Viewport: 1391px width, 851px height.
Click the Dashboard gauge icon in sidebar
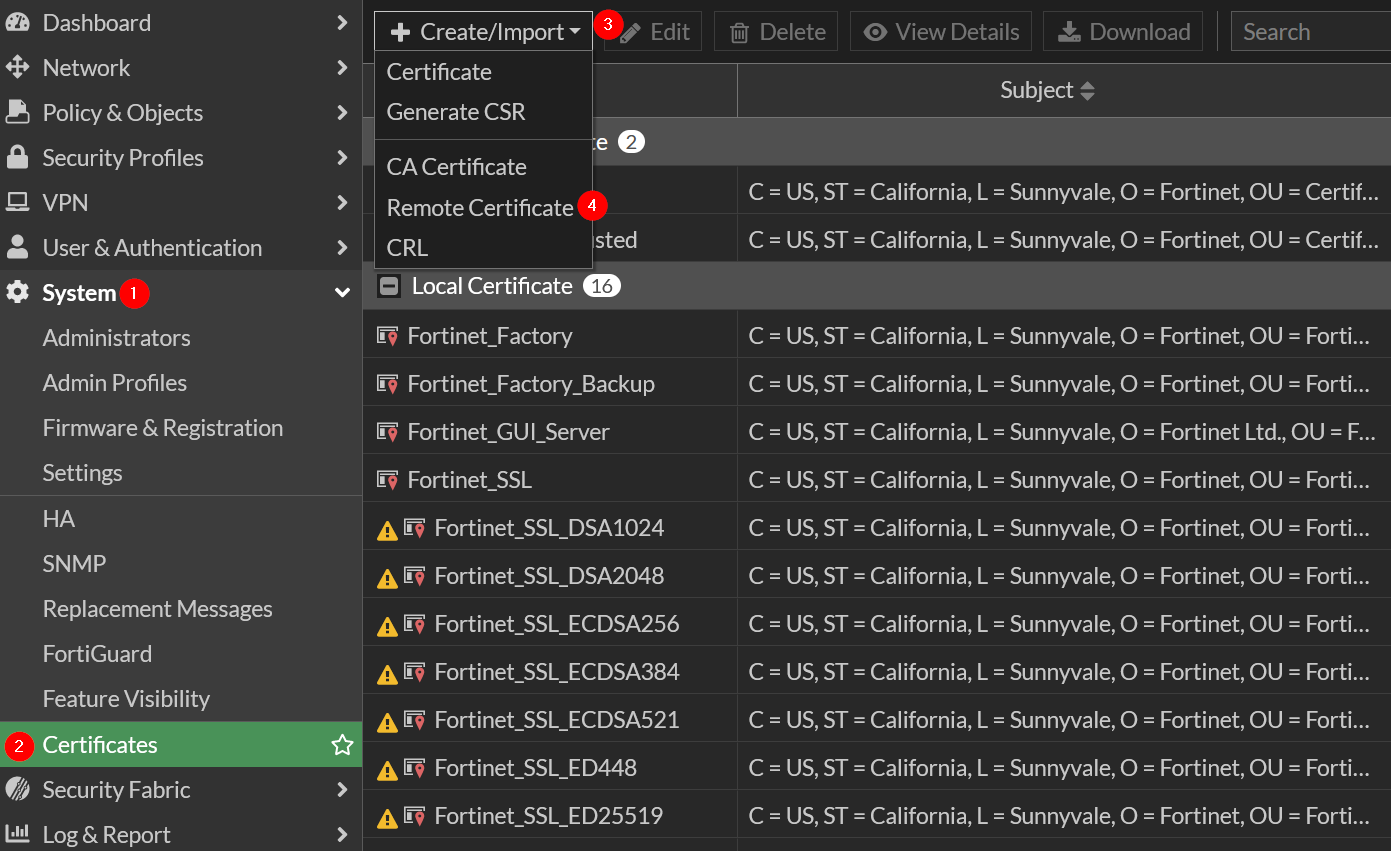(17, 23)
